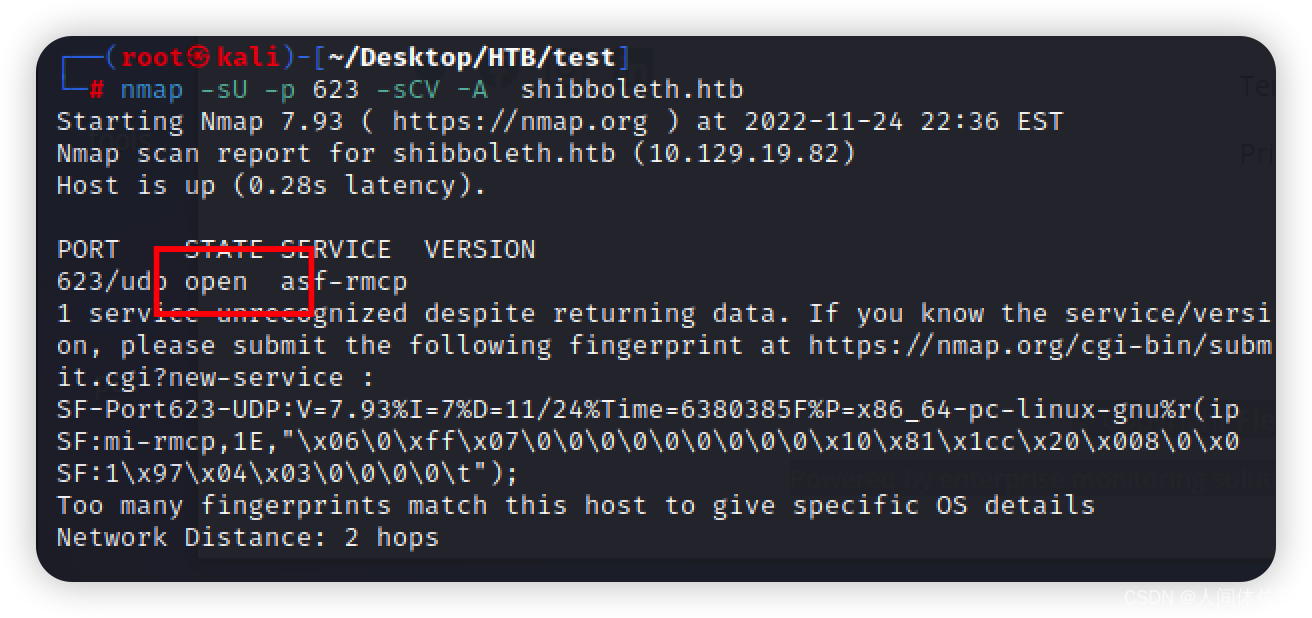Click the nmap.org/cgi-bin submit URL
Viewport: 1312px width, 618px height.
[1040, 346]
